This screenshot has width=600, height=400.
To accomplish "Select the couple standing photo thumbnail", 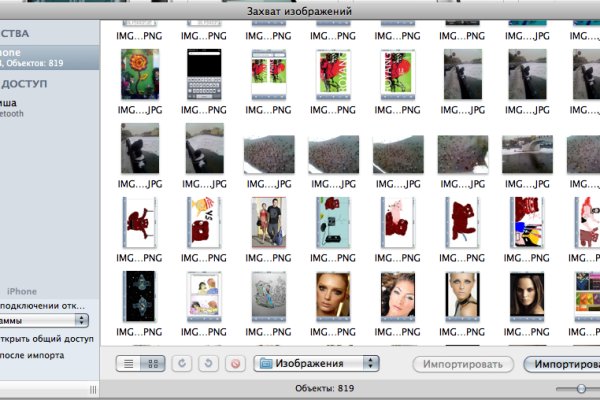I will pyautogui.click(x=268, y=222).
